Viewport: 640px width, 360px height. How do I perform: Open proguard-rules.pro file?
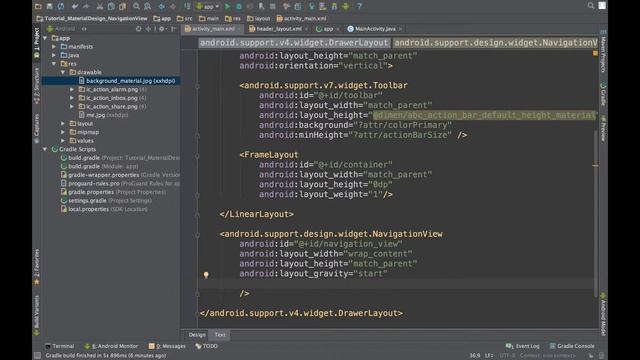click(120, 183)
